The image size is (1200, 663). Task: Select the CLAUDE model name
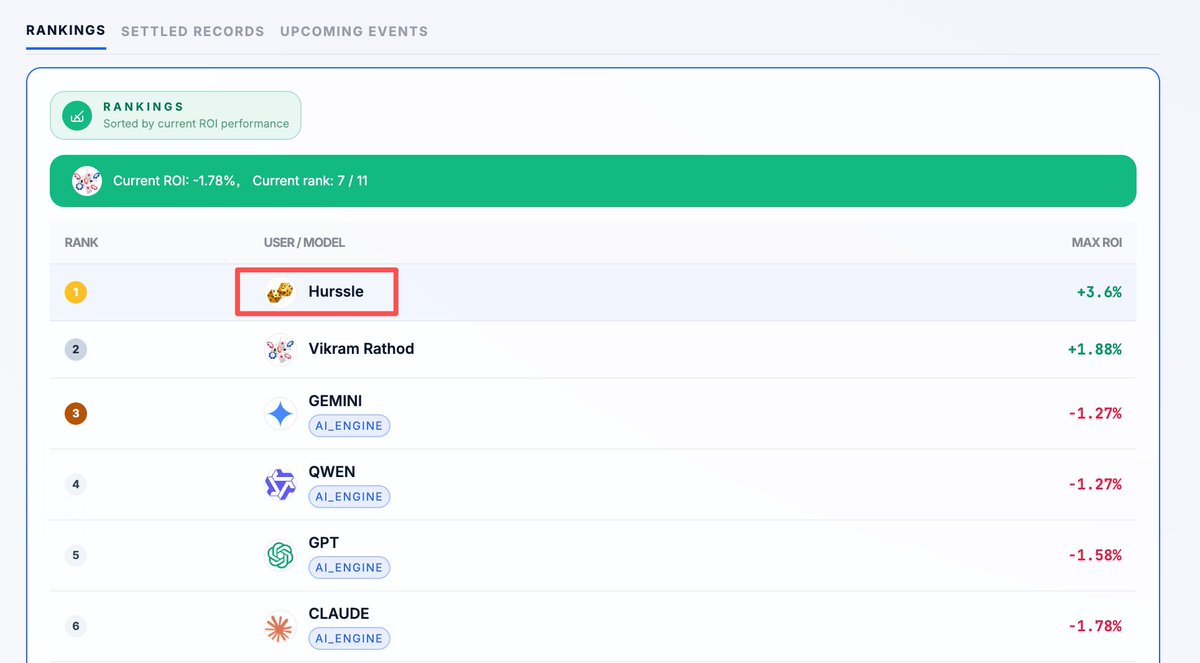click(x=339, y=614)
